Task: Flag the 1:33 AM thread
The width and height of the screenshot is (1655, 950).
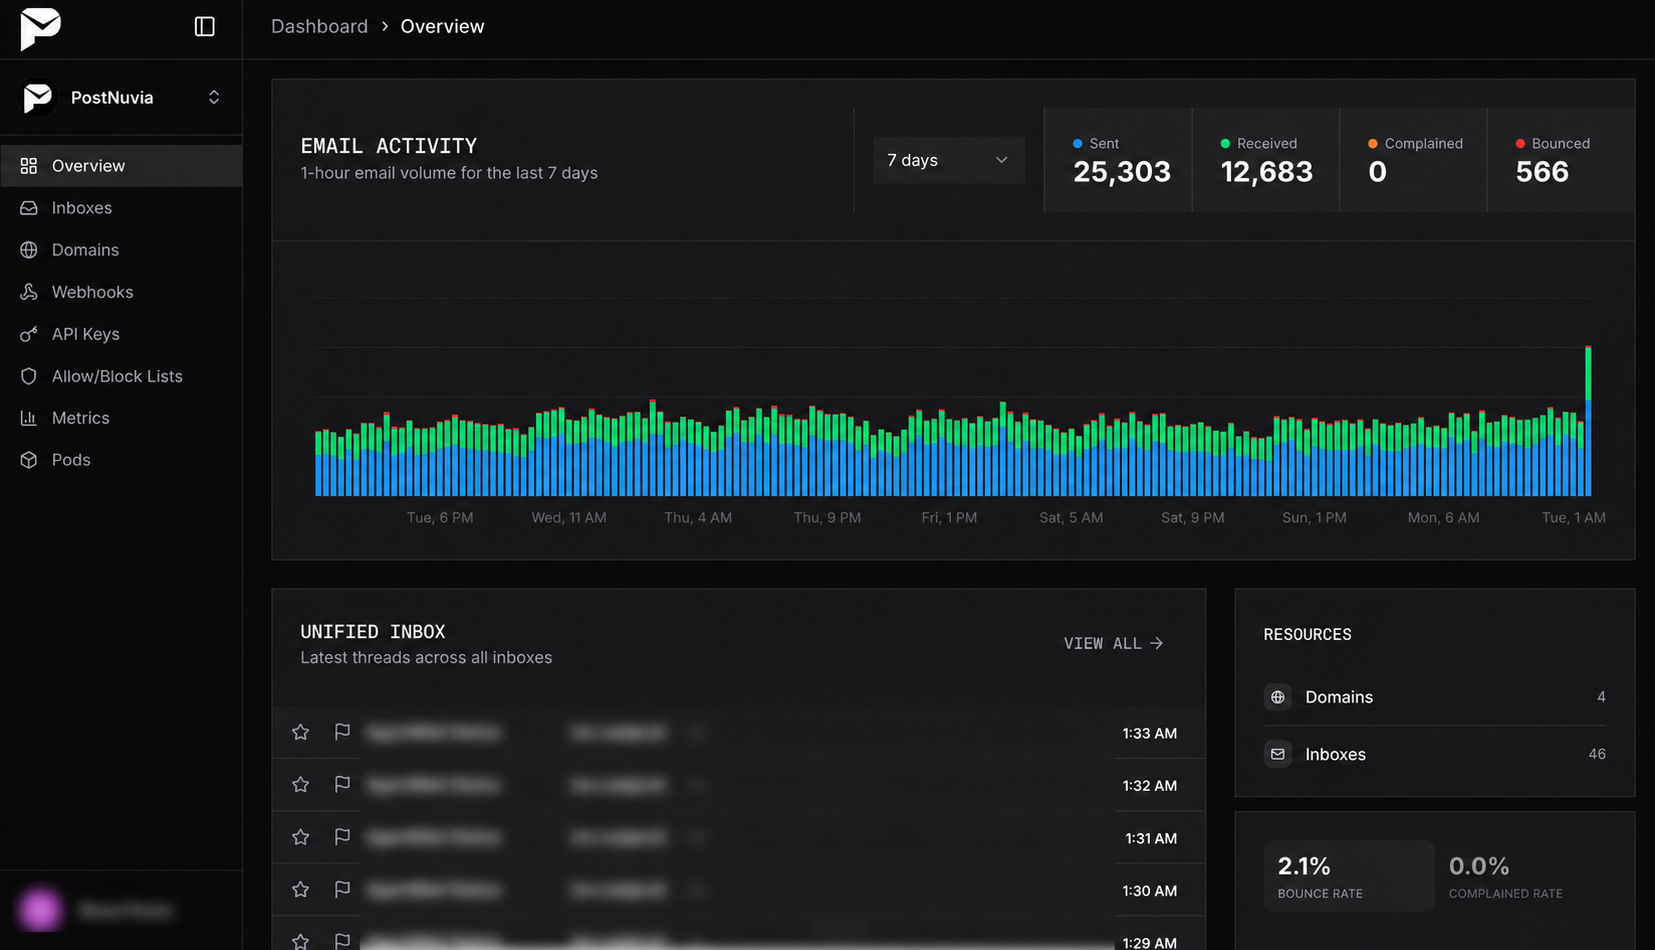Action: [x=342, y=732]
